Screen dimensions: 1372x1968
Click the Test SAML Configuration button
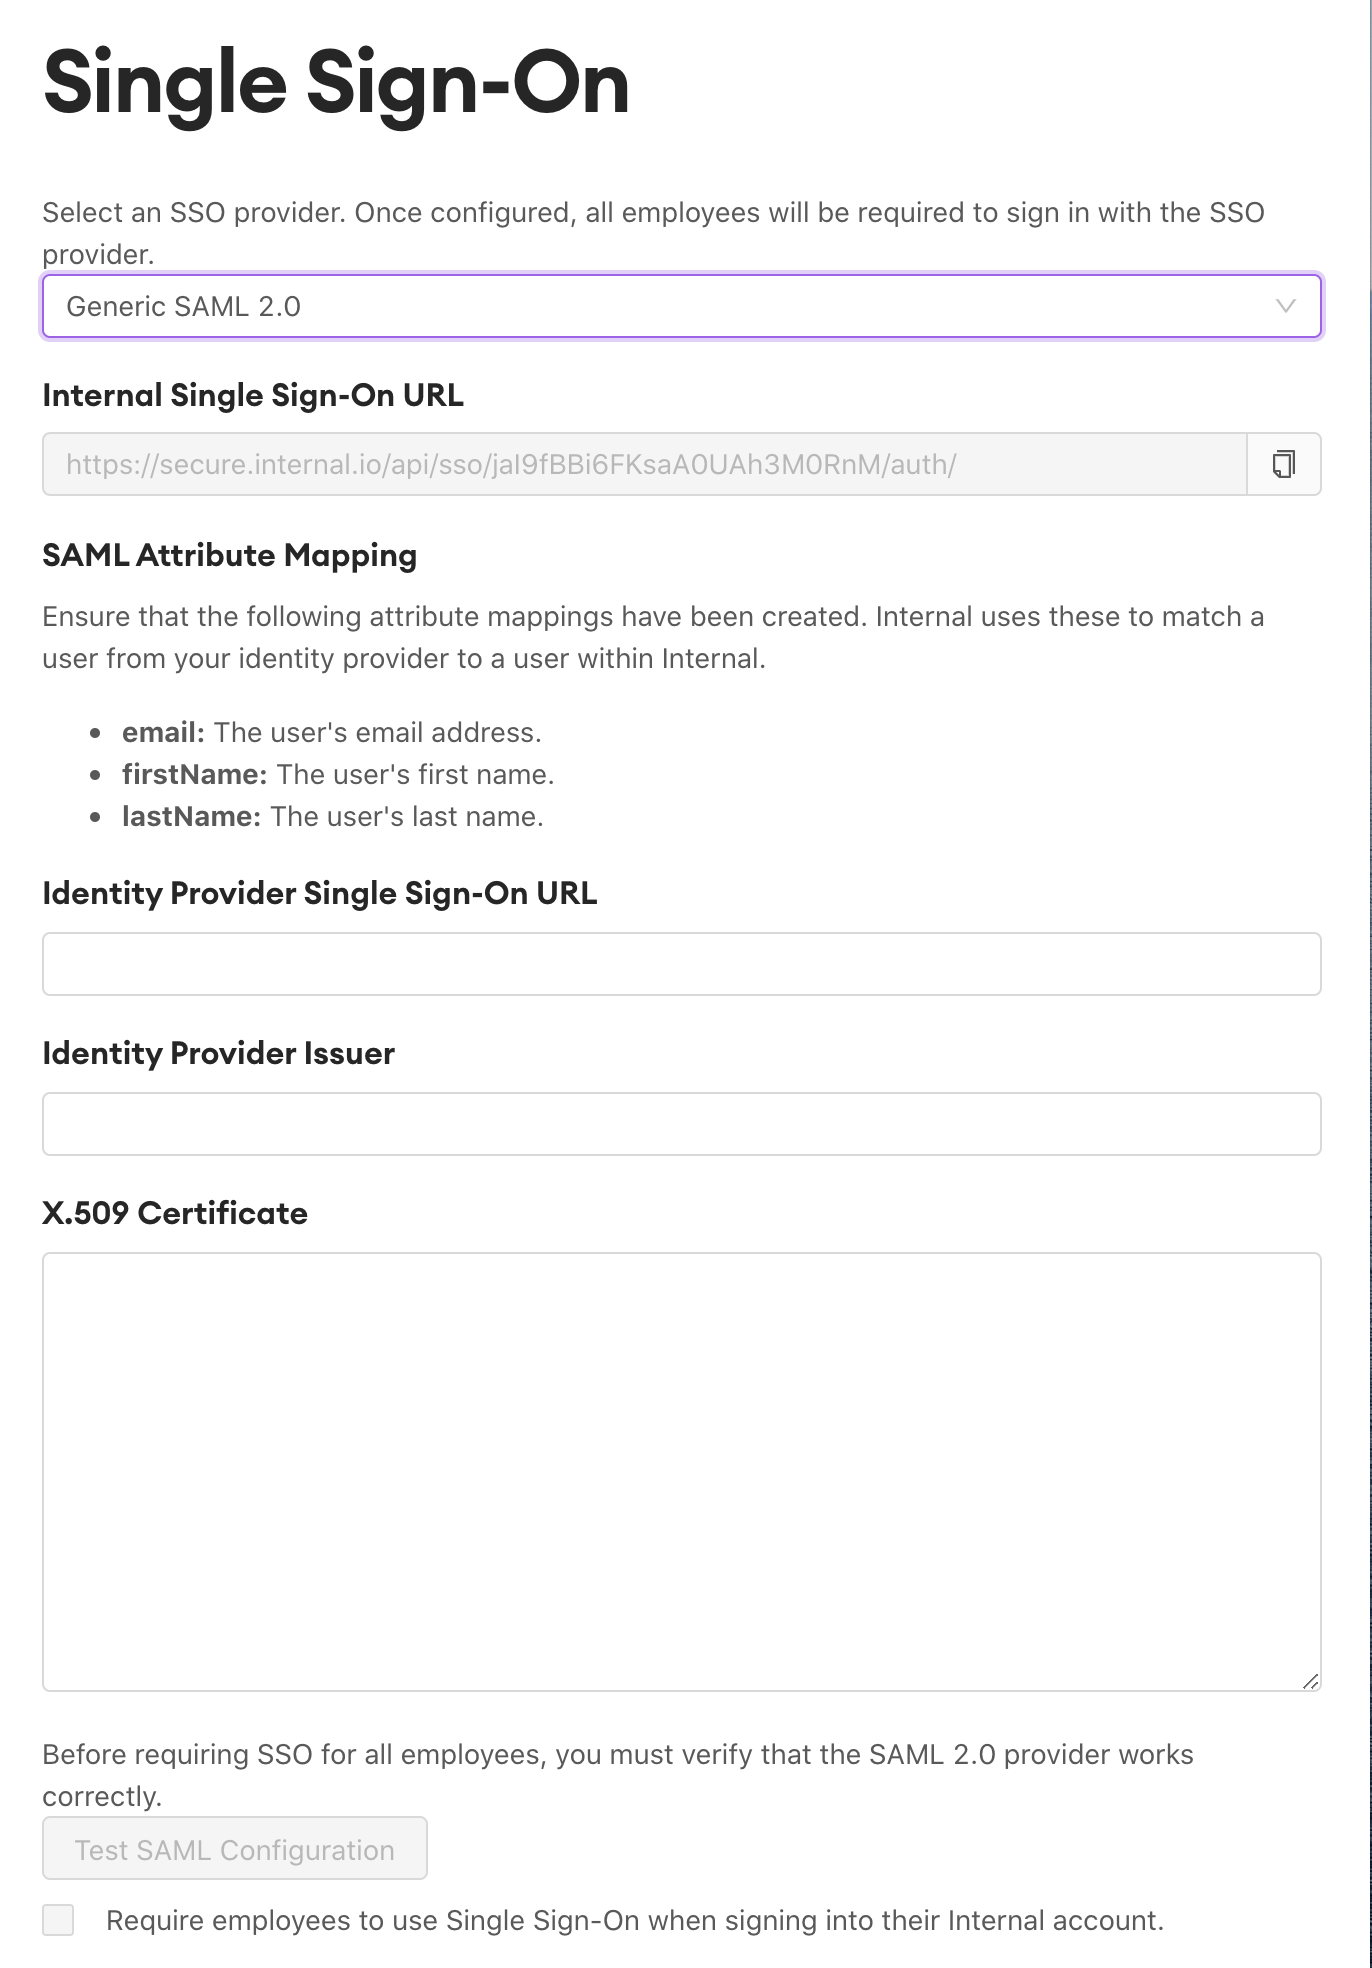[x=235, y=1849]
